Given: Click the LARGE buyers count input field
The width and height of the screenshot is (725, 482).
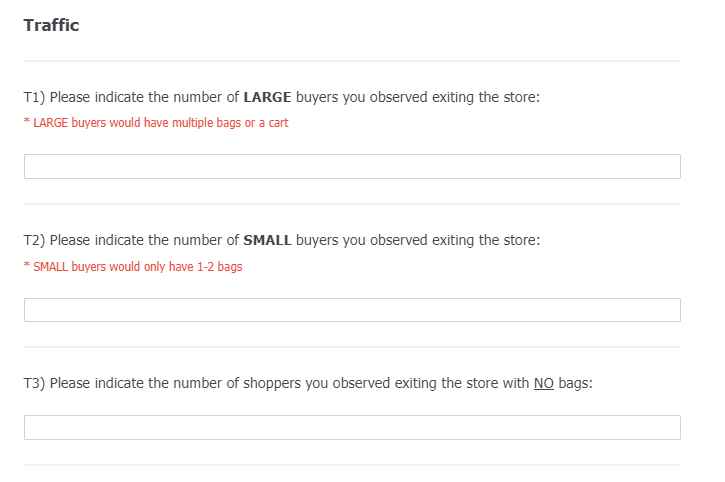Looking at the screenshot, I should click(x=352, y=166).
